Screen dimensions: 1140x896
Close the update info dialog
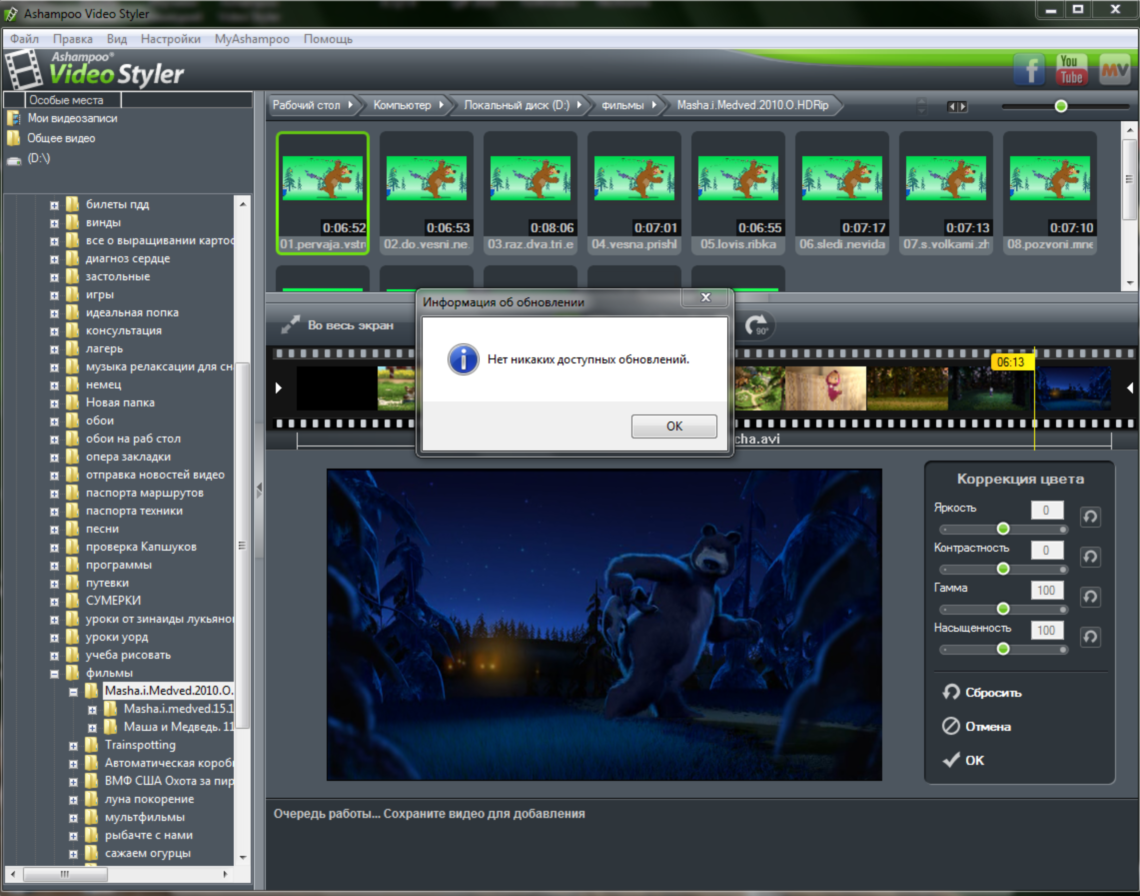pos(705,297)
